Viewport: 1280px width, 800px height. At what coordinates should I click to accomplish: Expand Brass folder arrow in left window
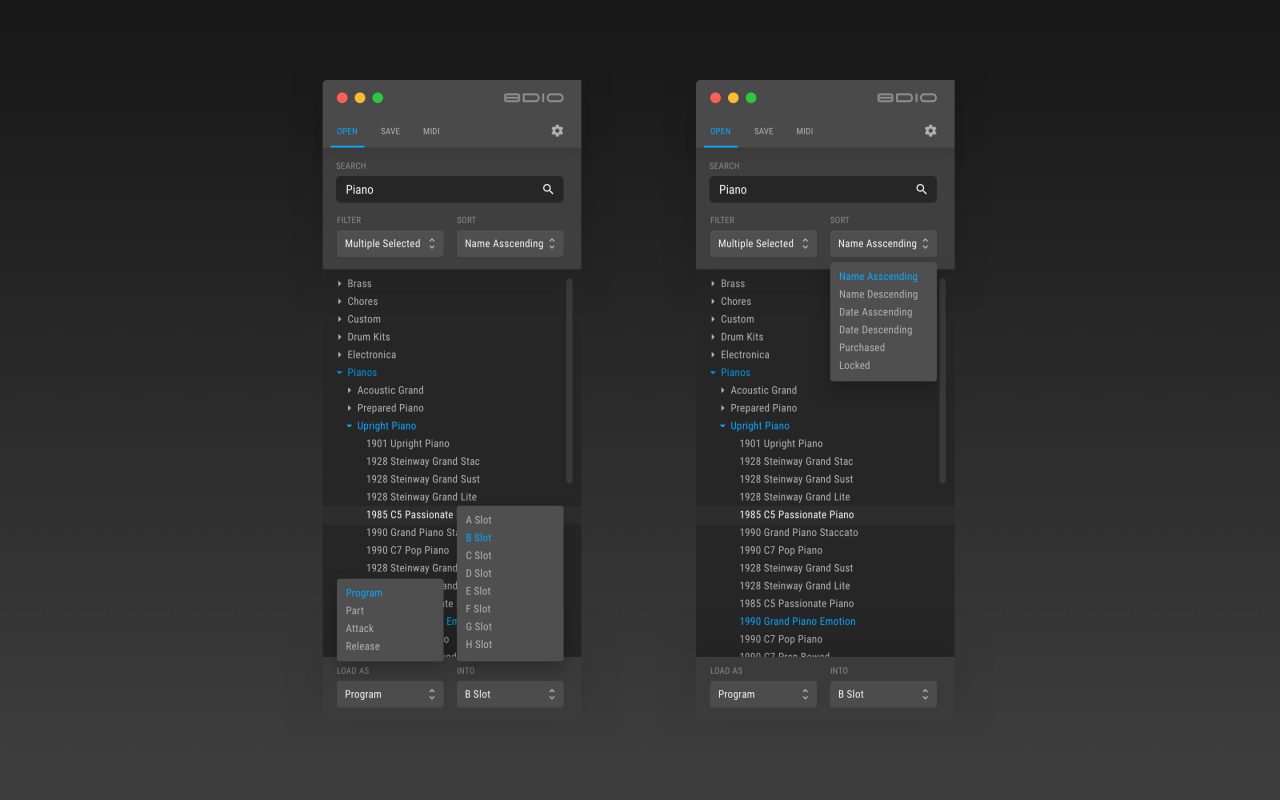click(340, 284)
